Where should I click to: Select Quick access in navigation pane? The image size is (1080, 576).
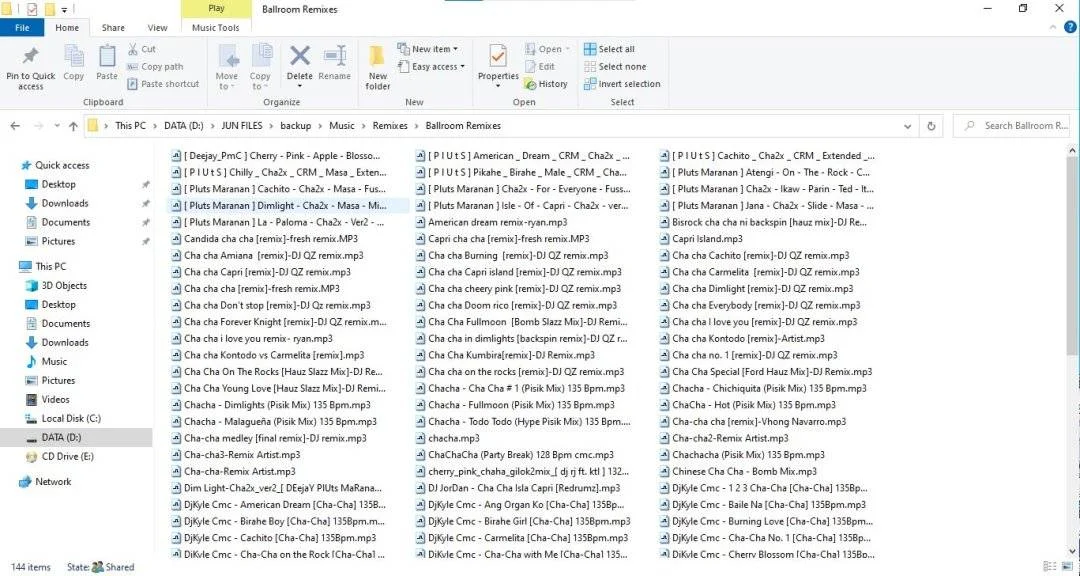click(x=55, y=165)
